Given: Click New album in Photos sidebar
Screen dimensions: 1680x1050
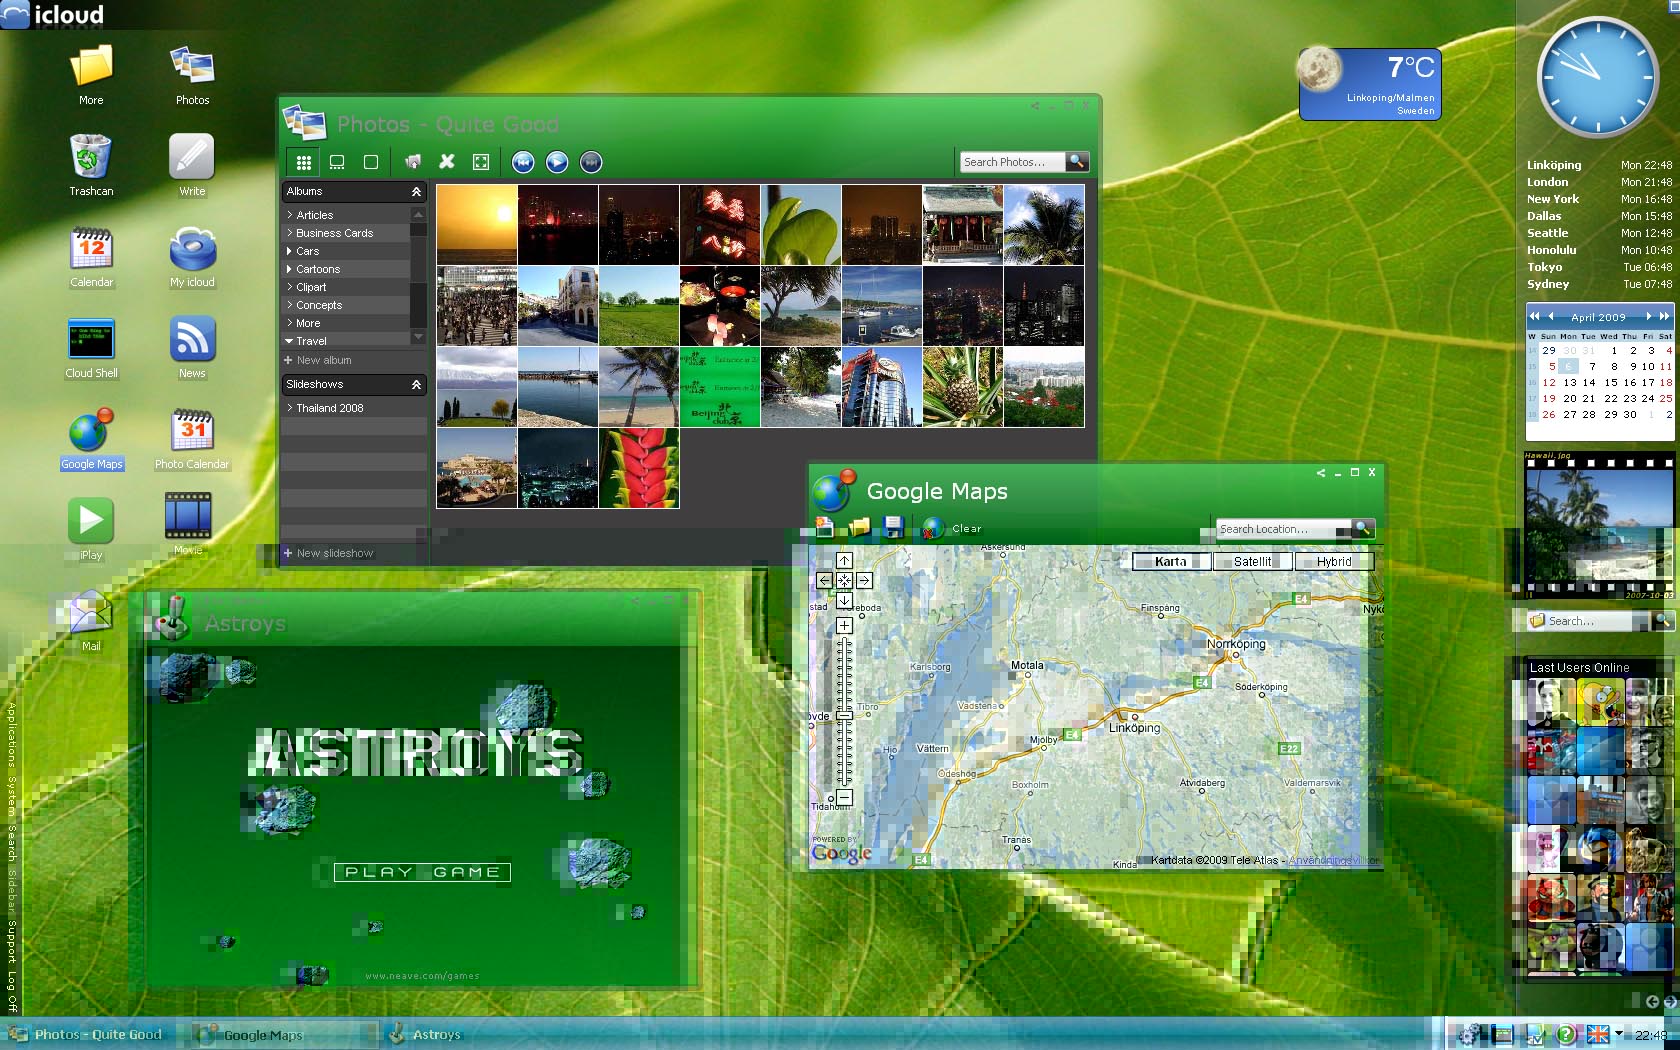Looking at the screenshot, I should [319, 360].
